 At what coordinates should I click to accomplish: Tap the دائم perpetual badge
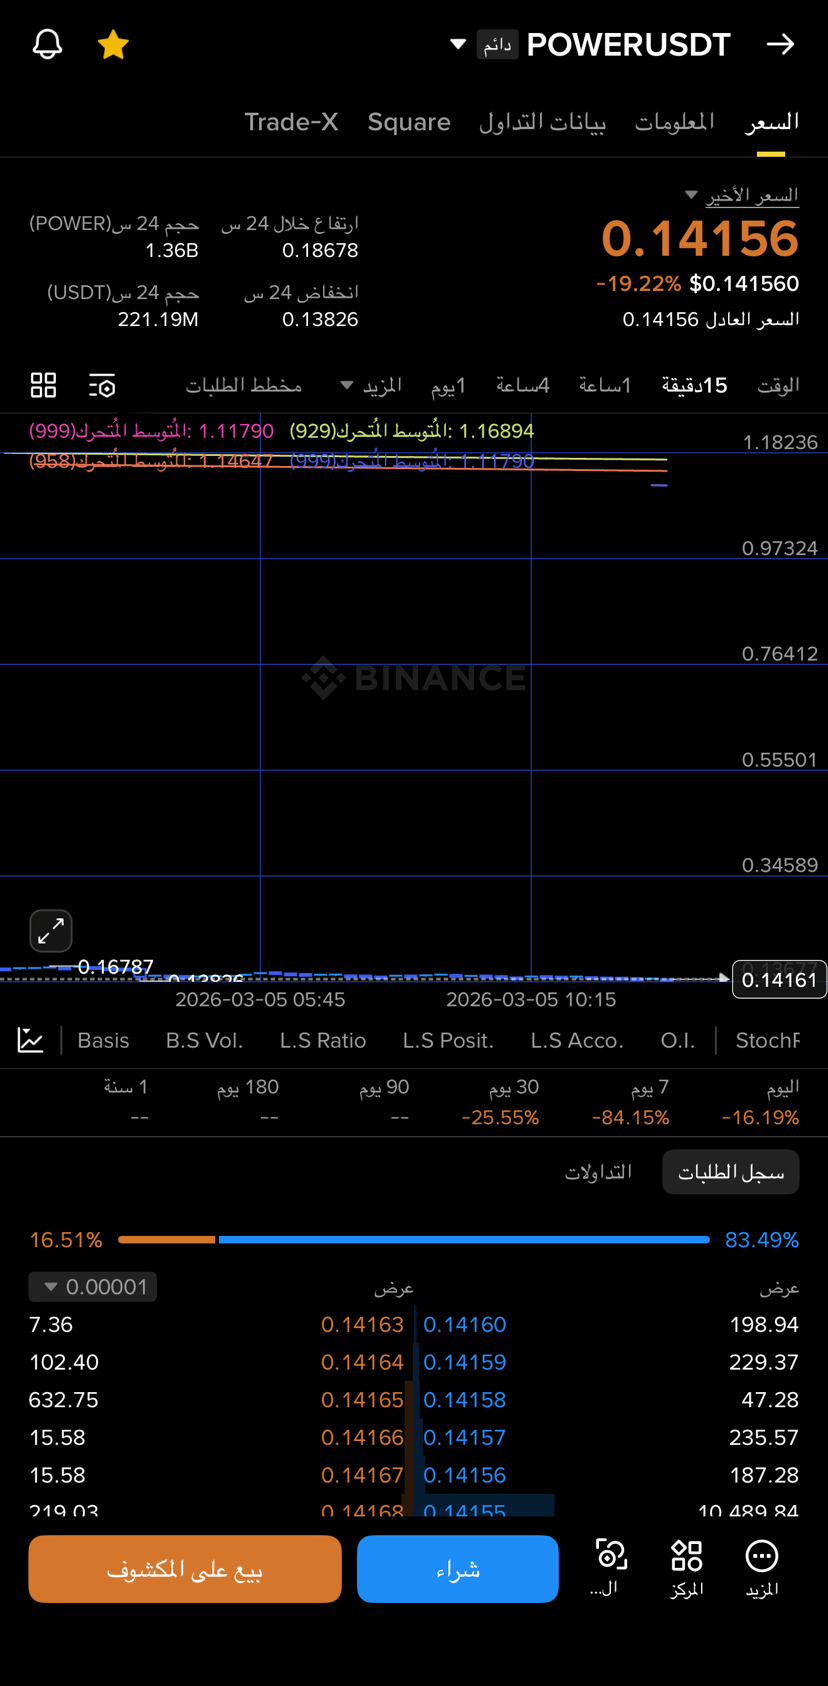497,44
